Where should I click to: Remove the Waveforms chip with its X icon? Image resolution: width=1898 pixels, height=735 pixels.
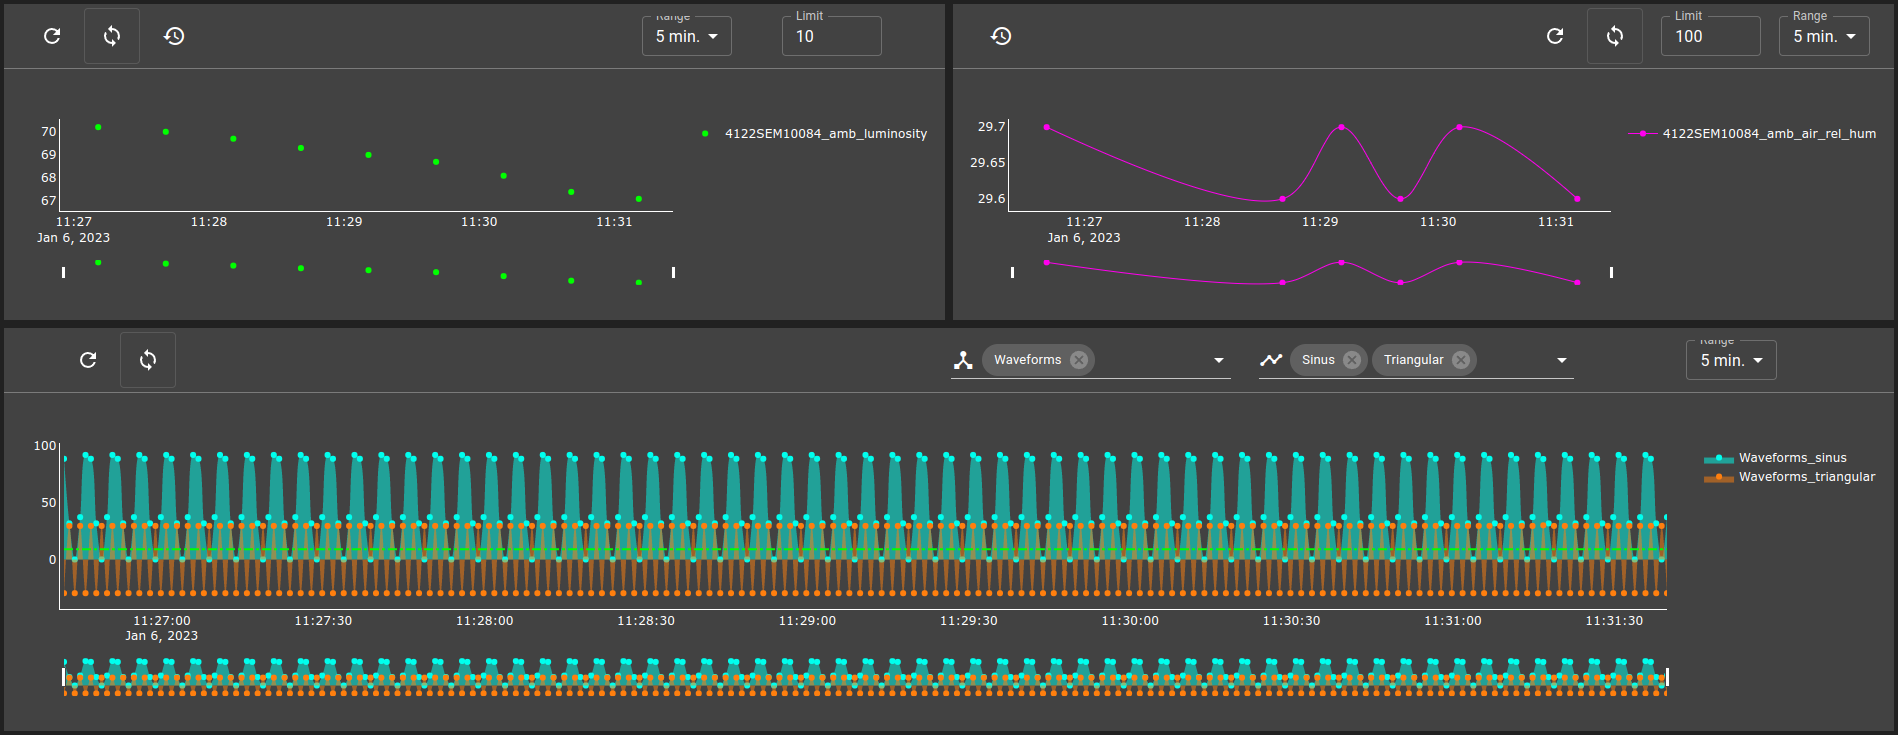(x=1079, y=360)
